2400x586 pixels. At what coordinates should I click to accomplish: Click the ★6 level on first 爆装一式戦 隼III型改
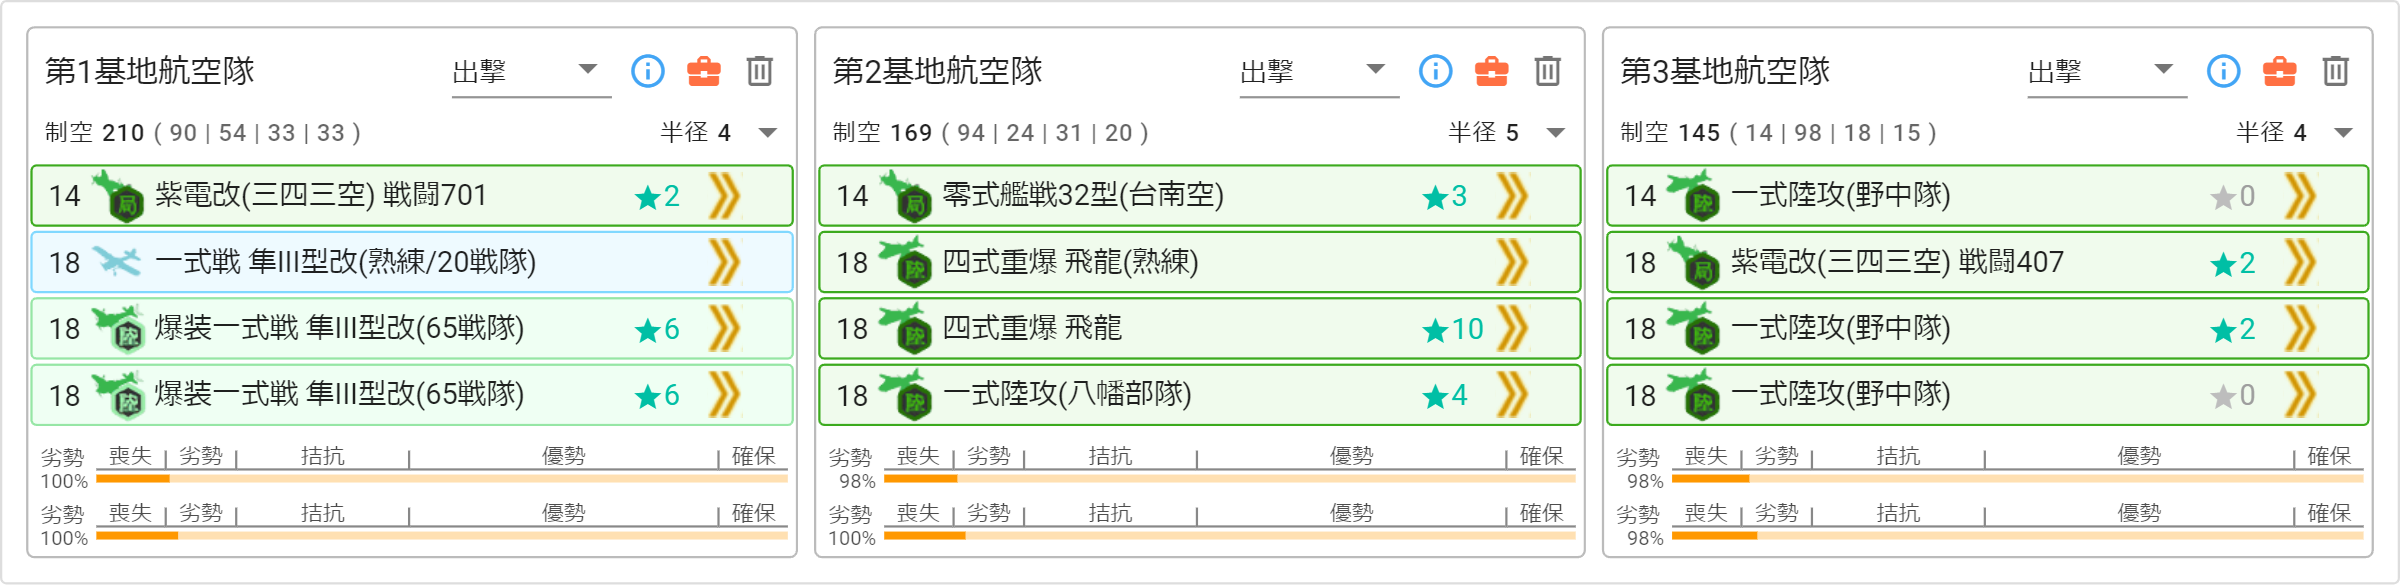click(657, 329)
